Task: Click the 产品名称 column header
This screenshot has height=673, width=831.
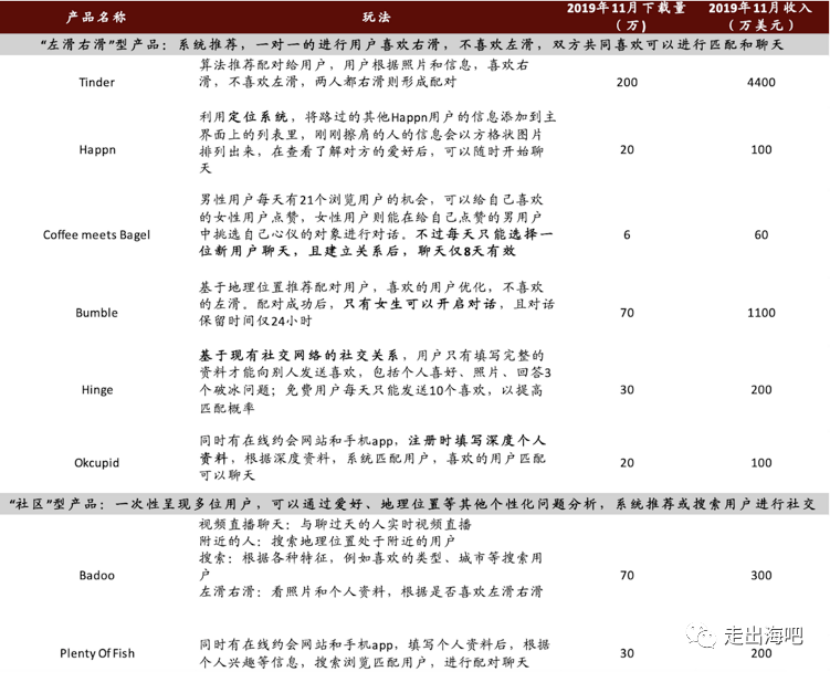Action: coord(96,17)
